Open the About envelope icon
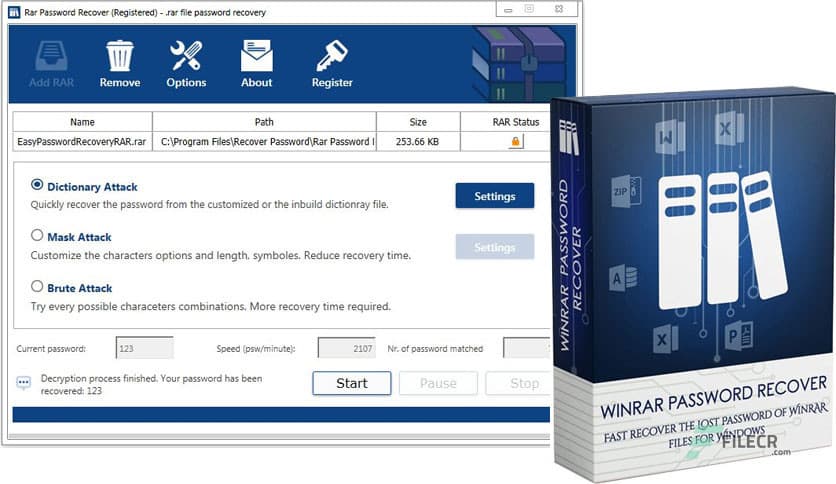The height and width of the screenshot is (484, 836). tap(256, 56)
